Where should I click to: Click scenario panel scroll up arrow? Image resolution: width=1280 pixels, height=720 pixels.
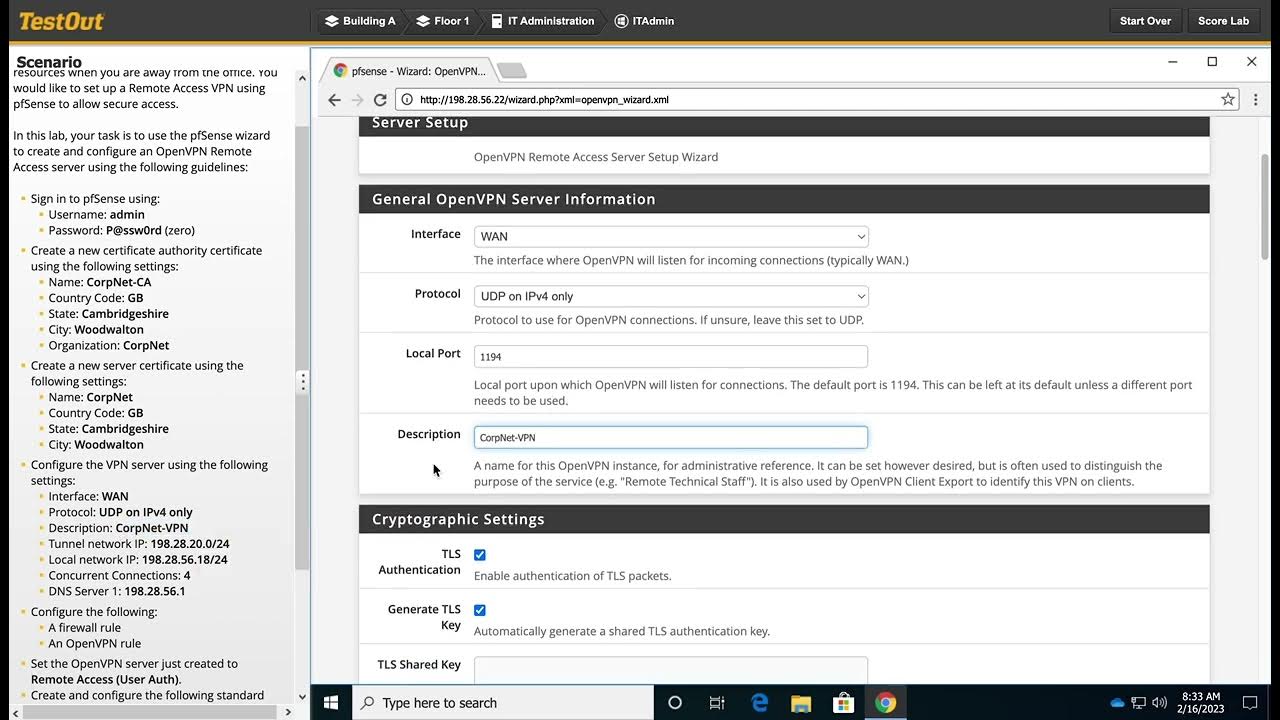[x=302, y=76]
